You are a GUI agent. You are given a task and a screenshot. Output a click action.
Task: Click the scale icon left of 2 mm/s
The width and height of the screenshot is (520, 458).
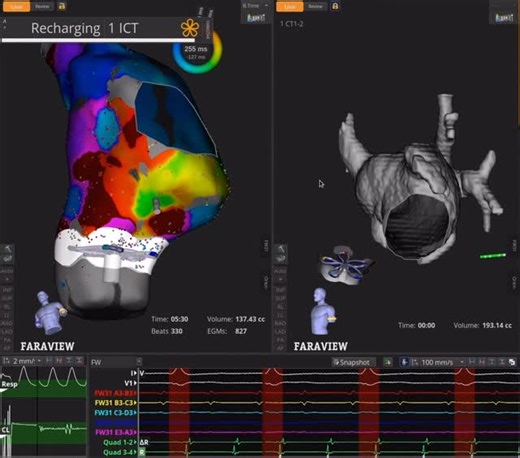click(7, 361)
